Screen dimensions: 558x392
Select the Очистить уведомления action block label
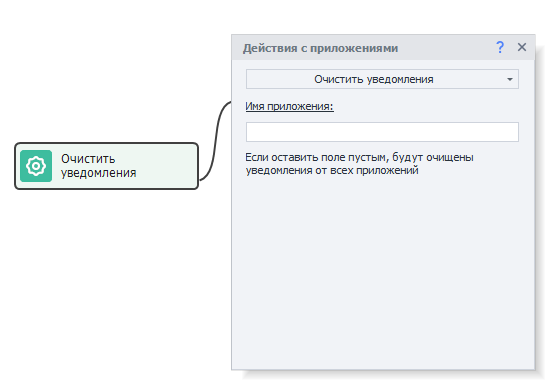pos(99,166)
